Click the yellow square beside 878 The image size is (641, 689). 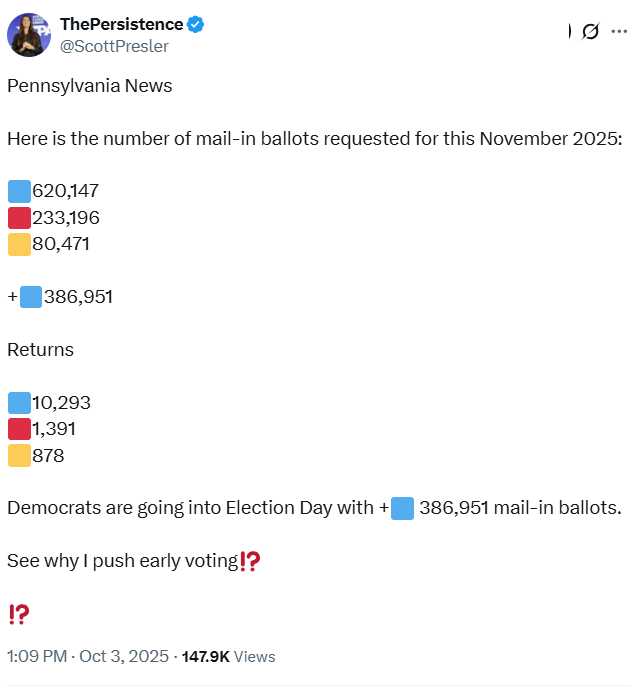click(19, 455)
